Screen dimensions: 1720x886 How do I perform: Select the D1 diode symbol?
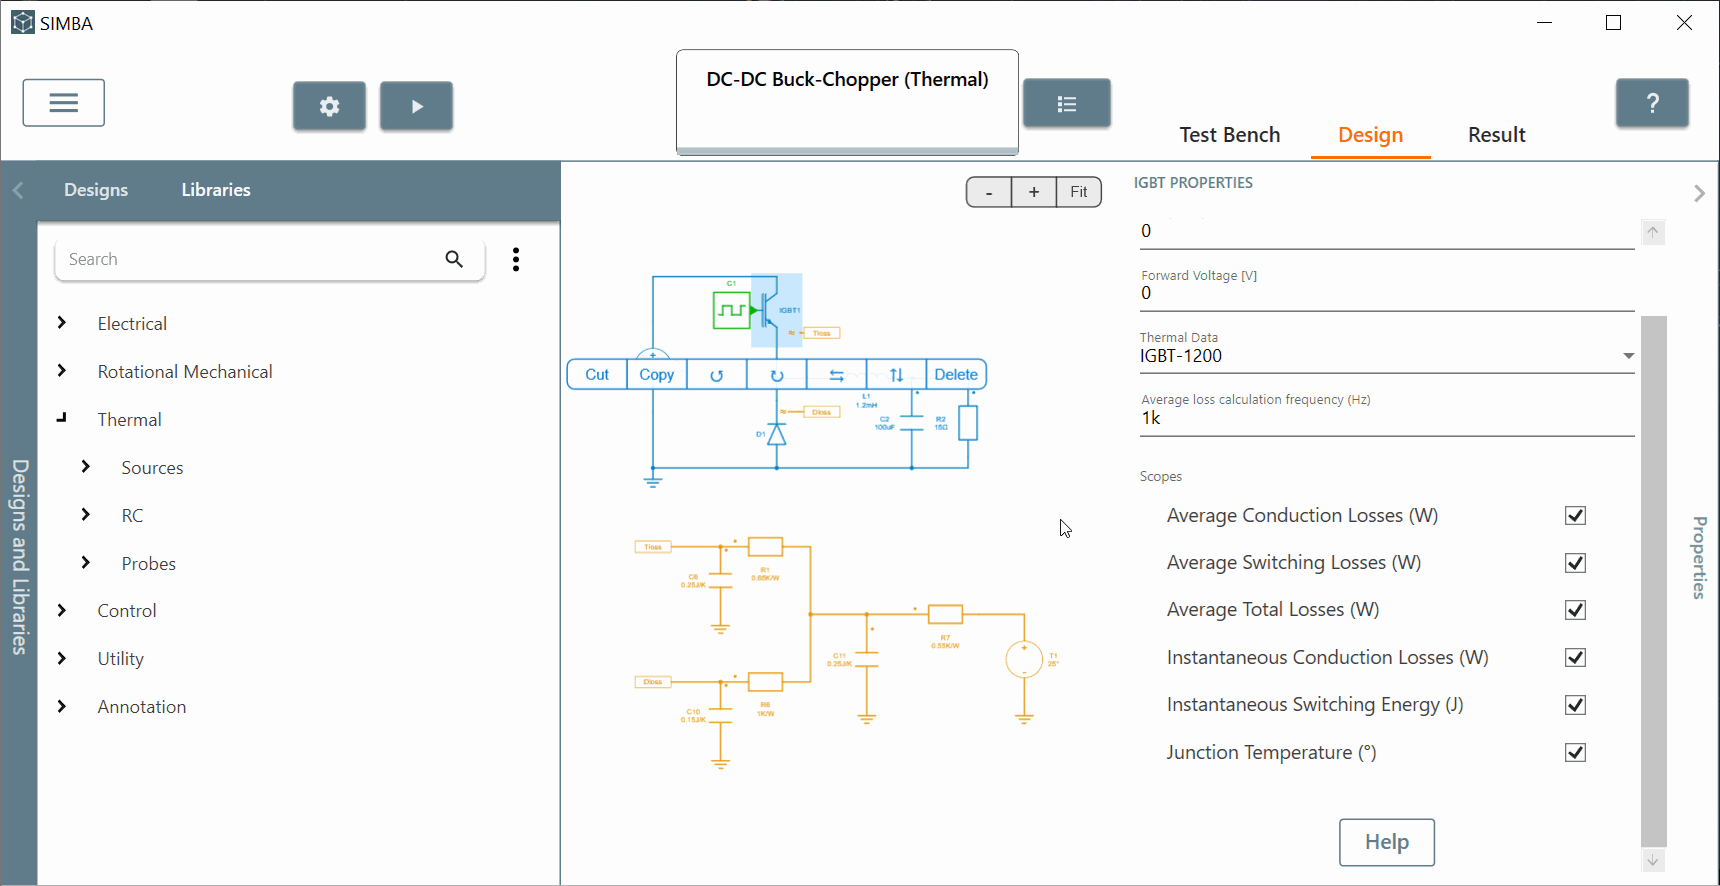(777, 434)
